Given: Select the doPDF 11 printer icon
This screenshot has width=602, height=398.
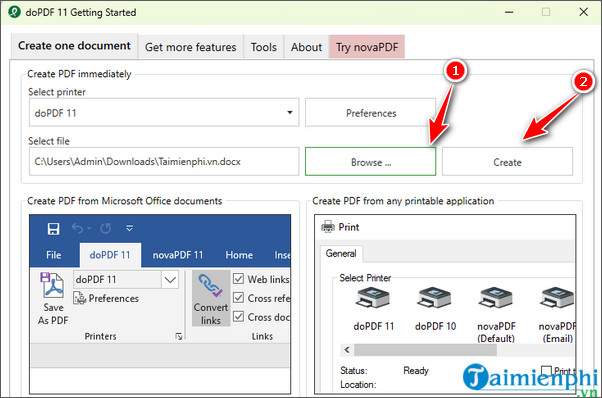Looking at the screenshot, I should (x=372, y=298).
